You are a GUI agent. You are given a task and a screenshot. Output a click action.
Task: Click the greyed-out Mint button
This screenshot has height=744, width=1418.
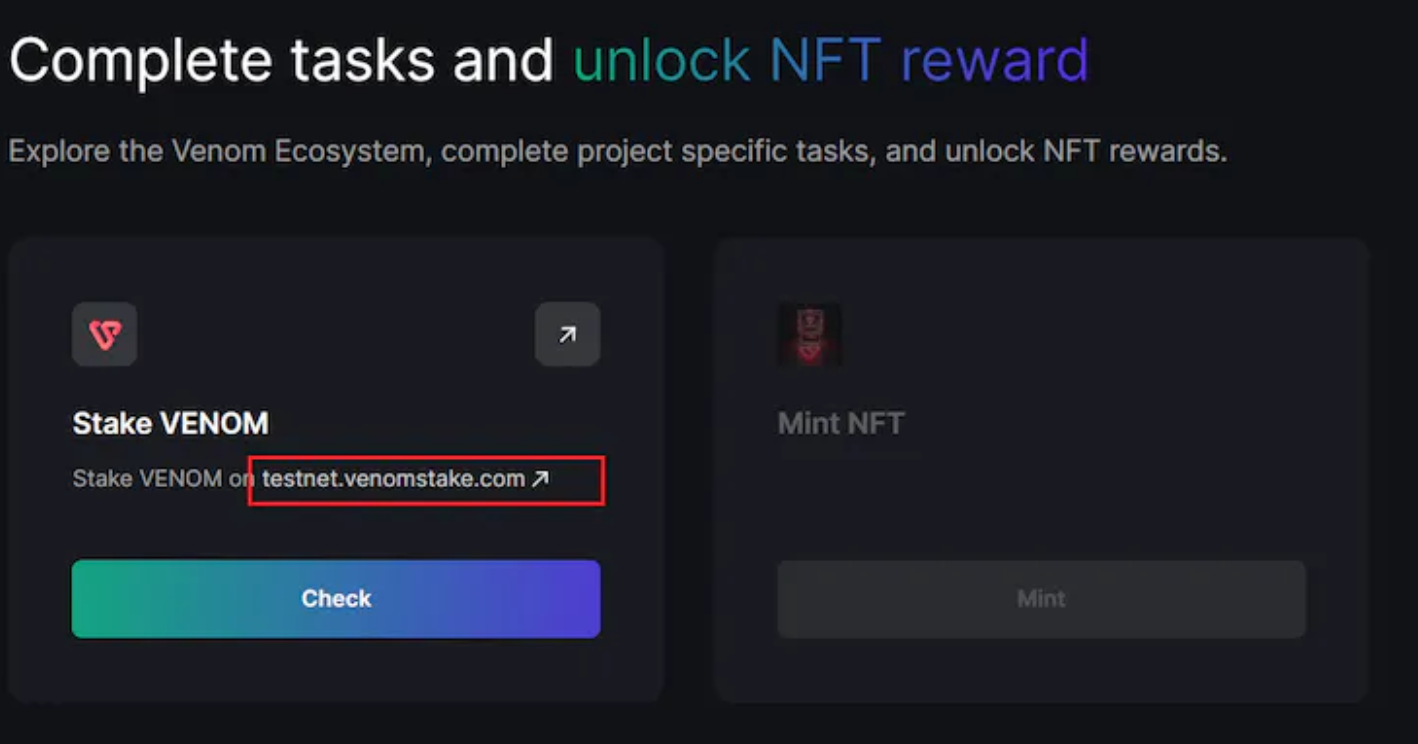click(1041, 598)
